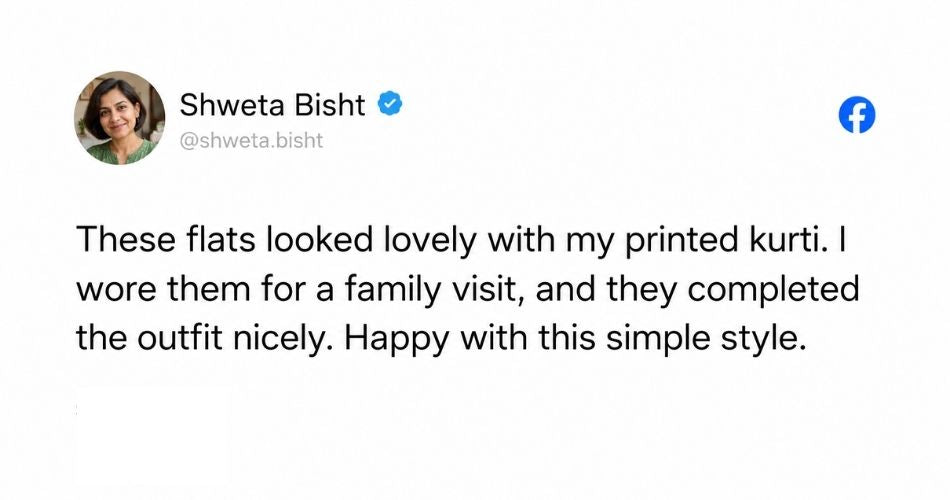
Task: Click the word 'wore' starting the second line
Action: point(116,291)
